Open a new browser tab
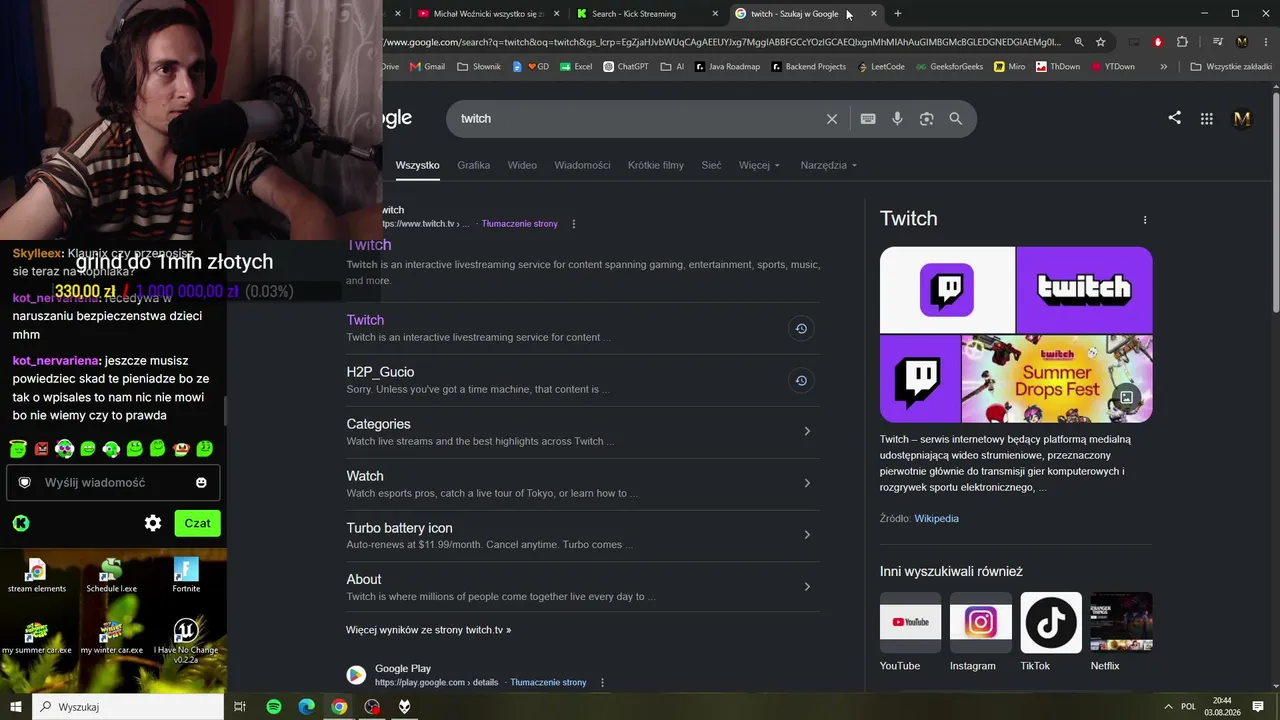This screenshot has height=720, width=1280. (x=898, y=14)
